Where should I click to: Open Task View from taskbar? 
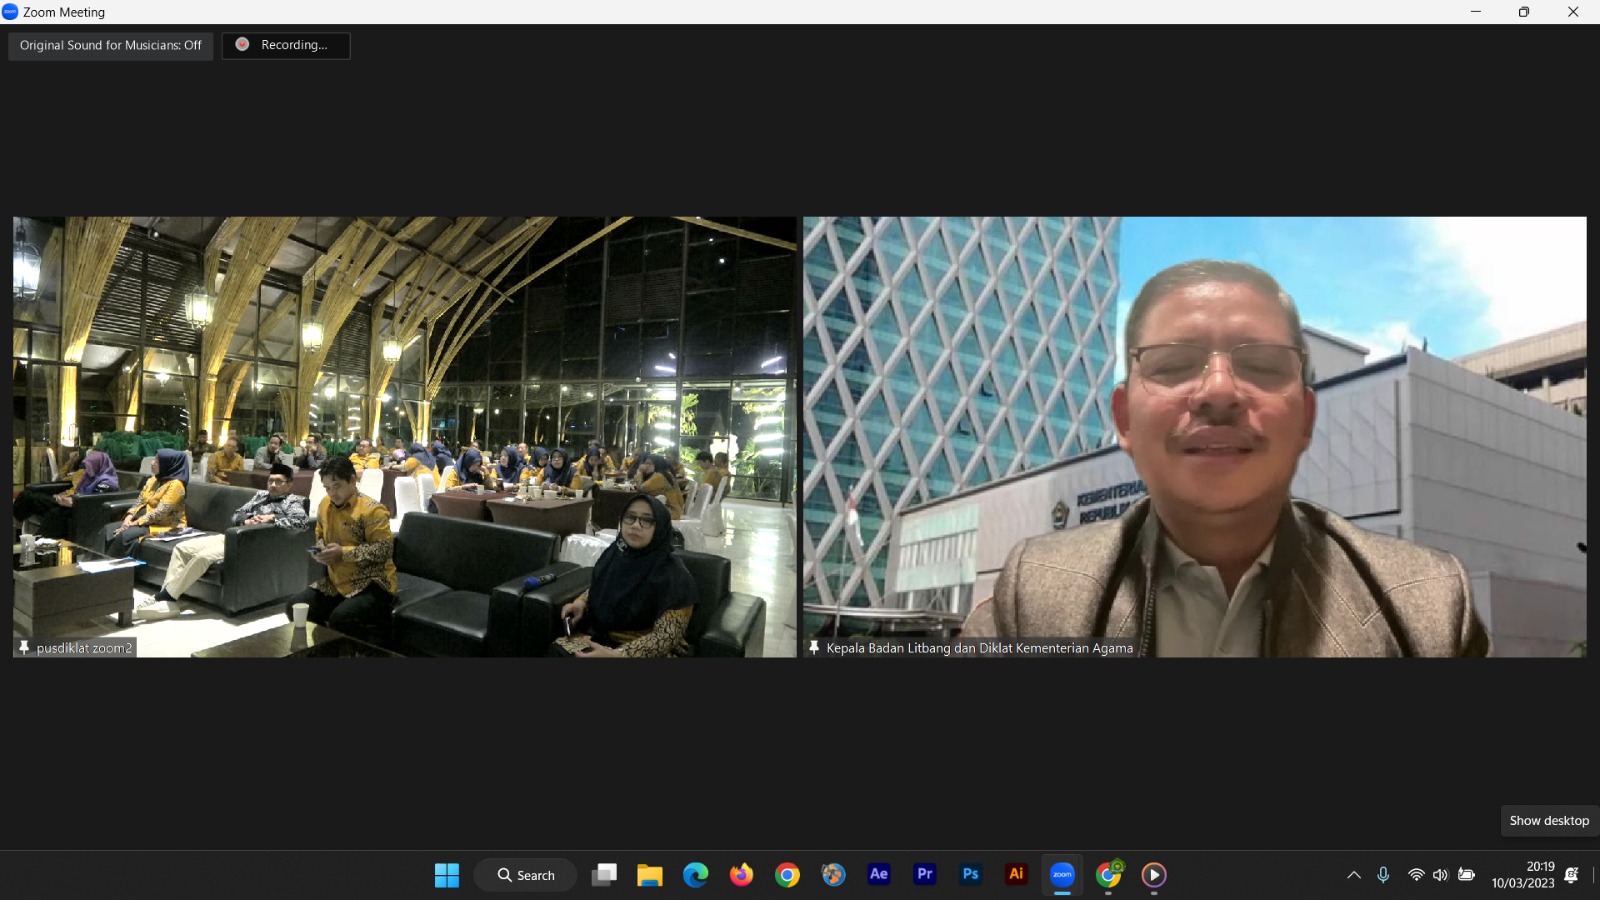click(604, 875)
